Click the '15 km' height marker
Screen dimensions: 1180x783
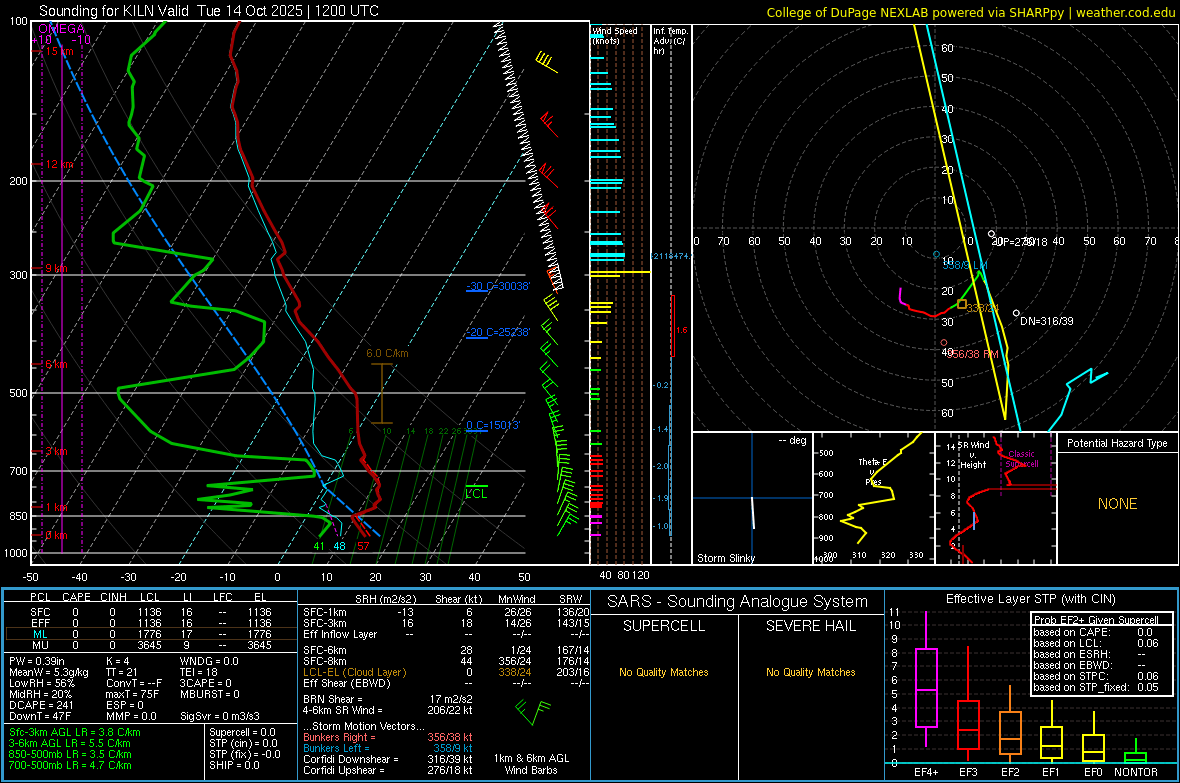coord(59,51)
